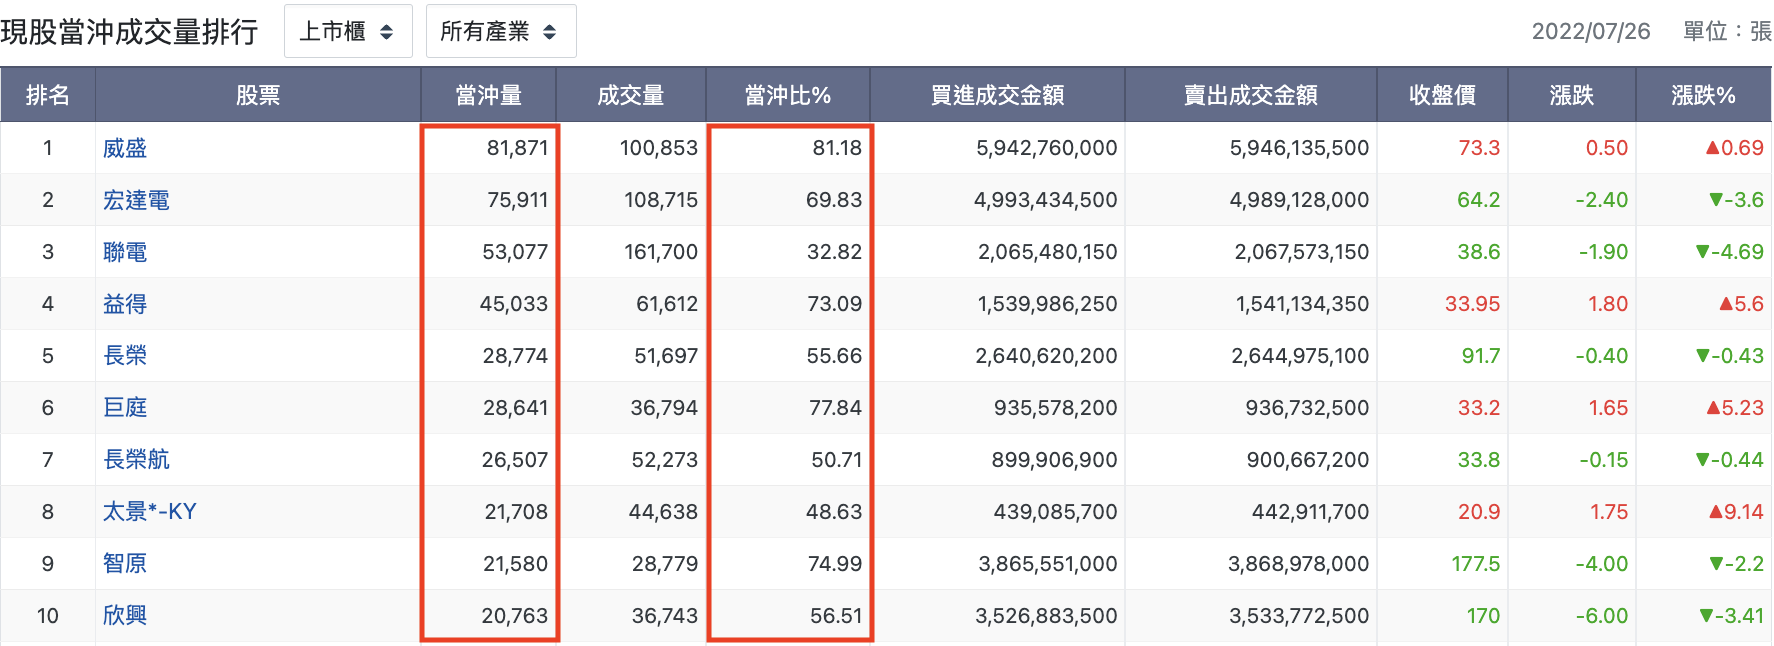Select 宏達電 closing price 64.2
1774x646 pixels.
click(x=1478, y=200)
